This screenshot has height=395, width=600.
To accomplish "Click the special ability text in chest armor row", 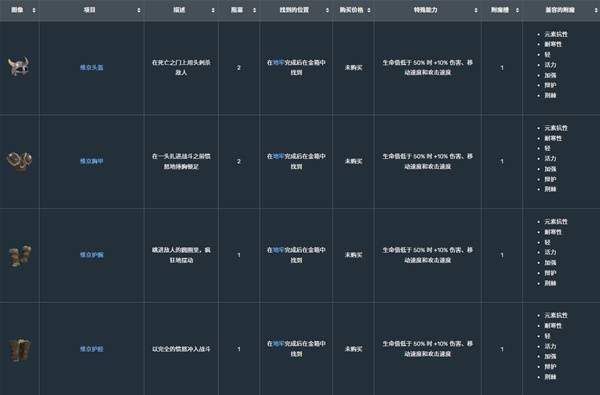I will click(427, 161).
